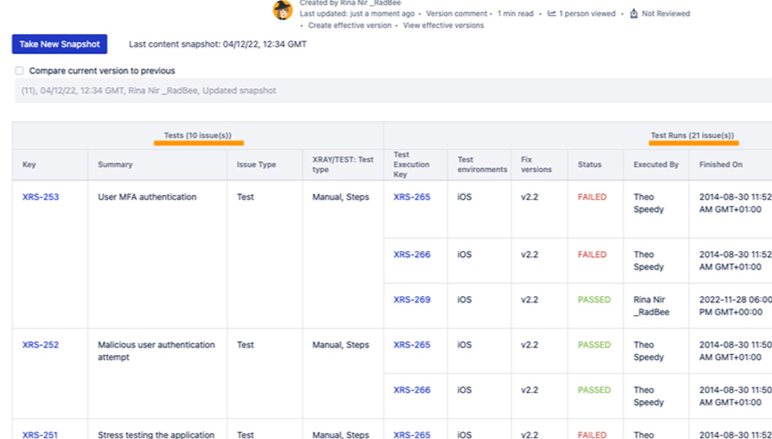This screenshot has width=772, height=439.
Task: Click the Tests (10 issue(s)) header
Action: pyautogui.click(x=198, y=136)
